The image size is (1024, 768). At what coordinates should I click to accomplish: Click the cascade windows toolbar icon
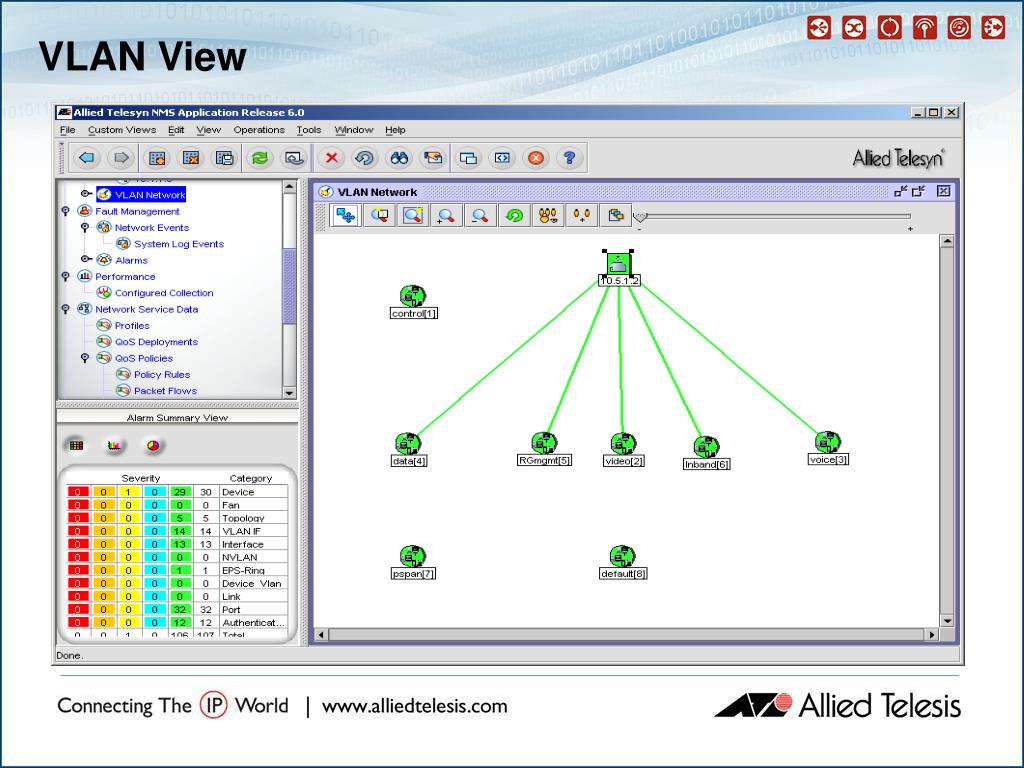tap(468, 158)
